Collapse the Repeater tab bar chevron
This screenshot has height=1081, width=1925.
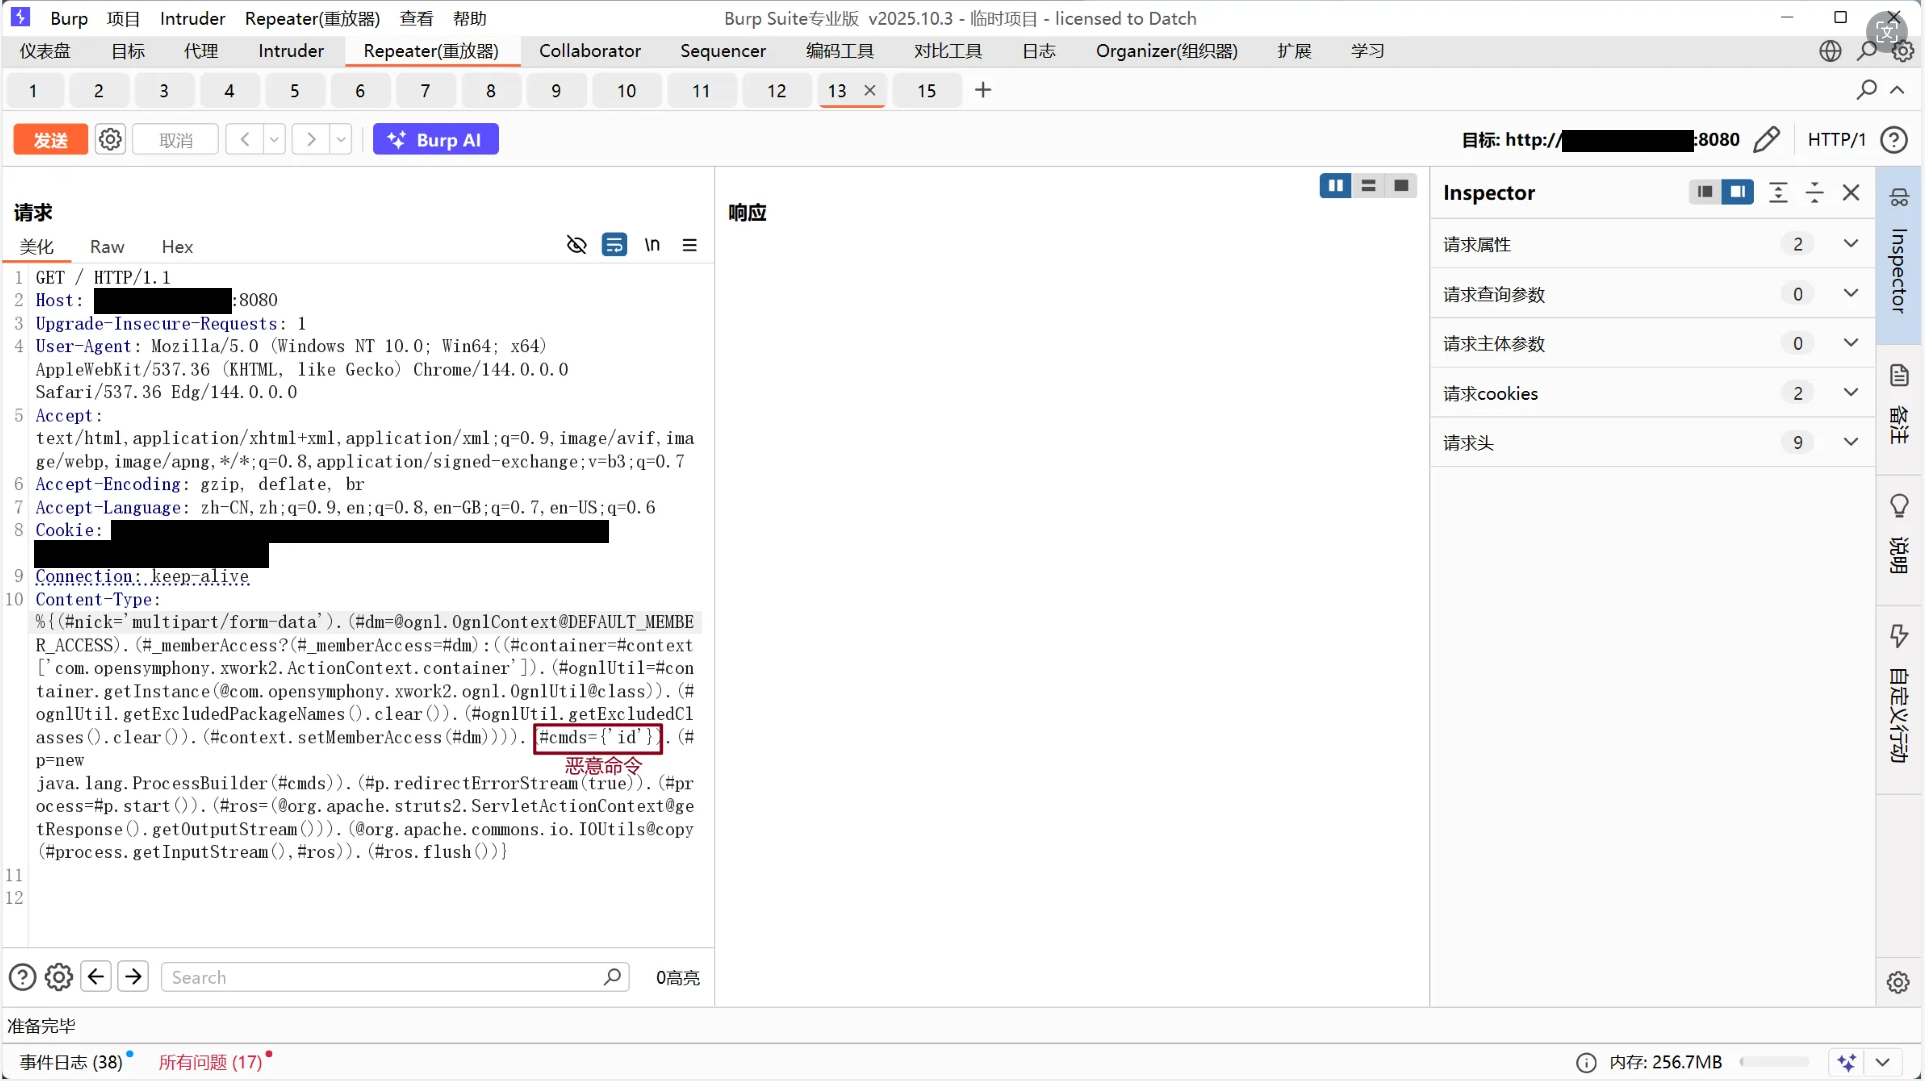click(1897, 90)
